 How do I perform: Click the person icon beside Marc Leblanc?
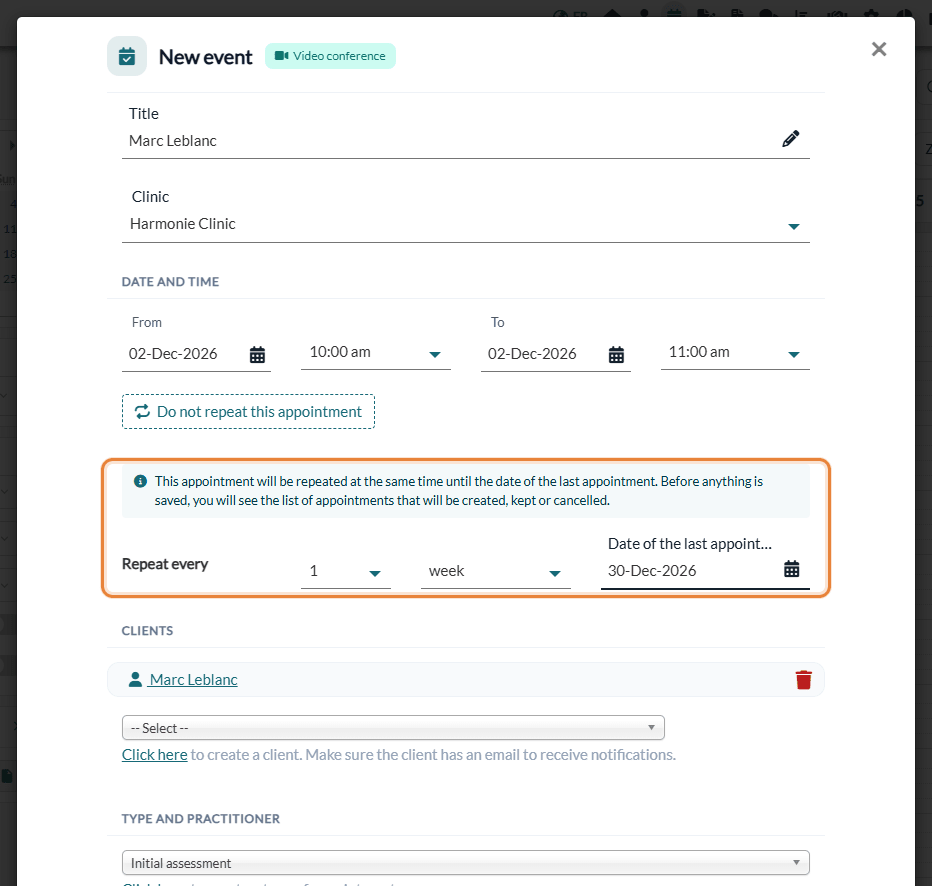[x=135, y=679]
